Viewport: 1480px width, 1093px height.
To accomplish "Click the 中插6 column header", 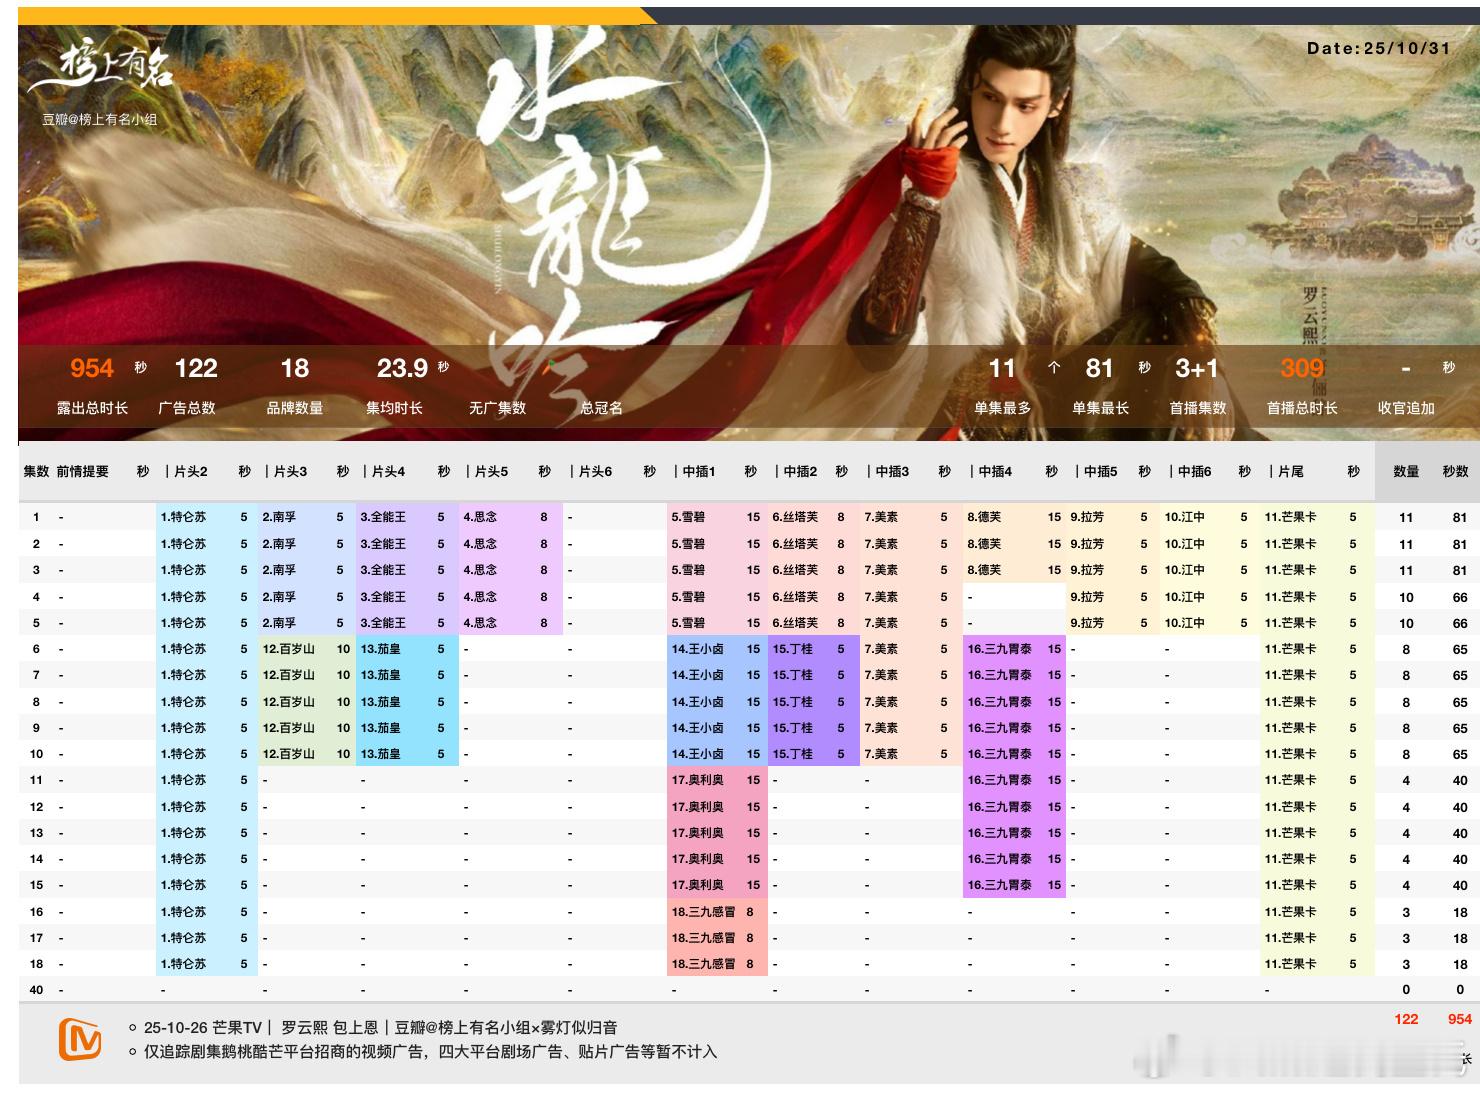I will coord(1190,471).
